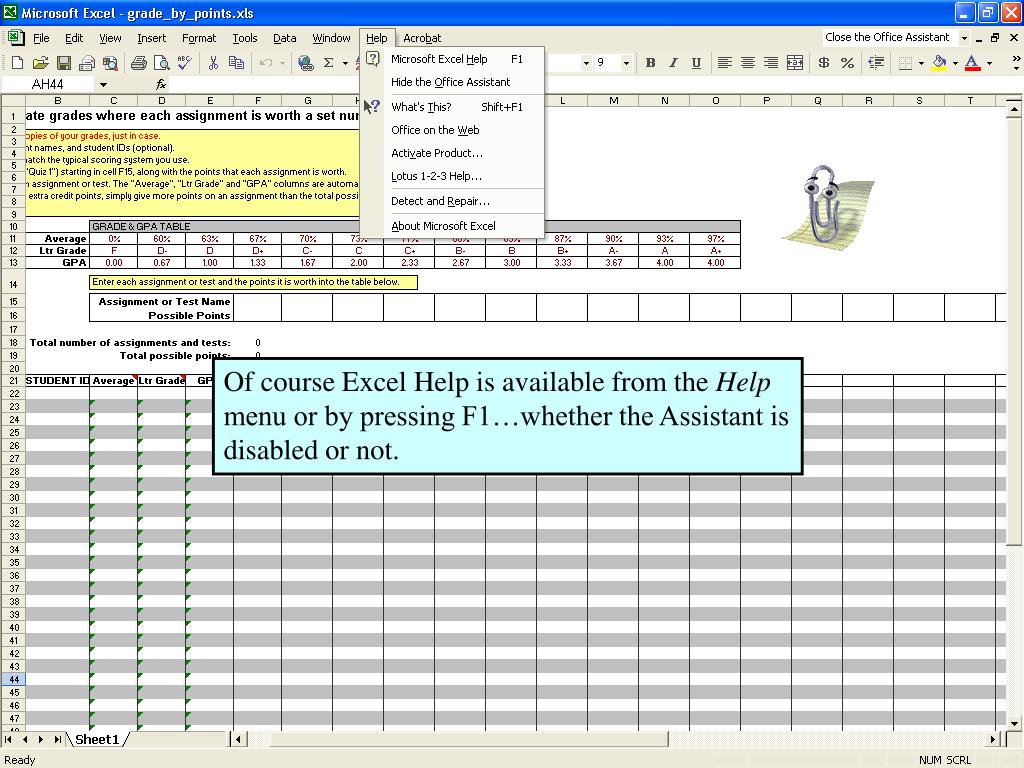
Task: Click Merge and Center icon
Action: tap(795, 63)
